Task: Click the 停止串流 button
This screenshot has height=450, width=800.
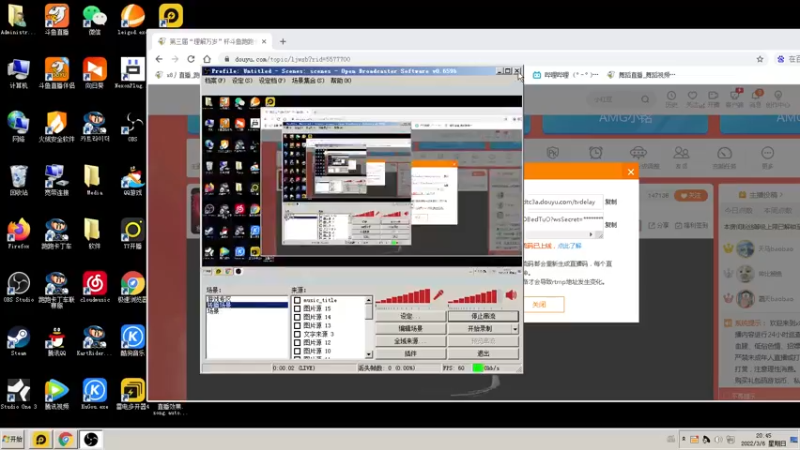Action: tap(483, 316)
